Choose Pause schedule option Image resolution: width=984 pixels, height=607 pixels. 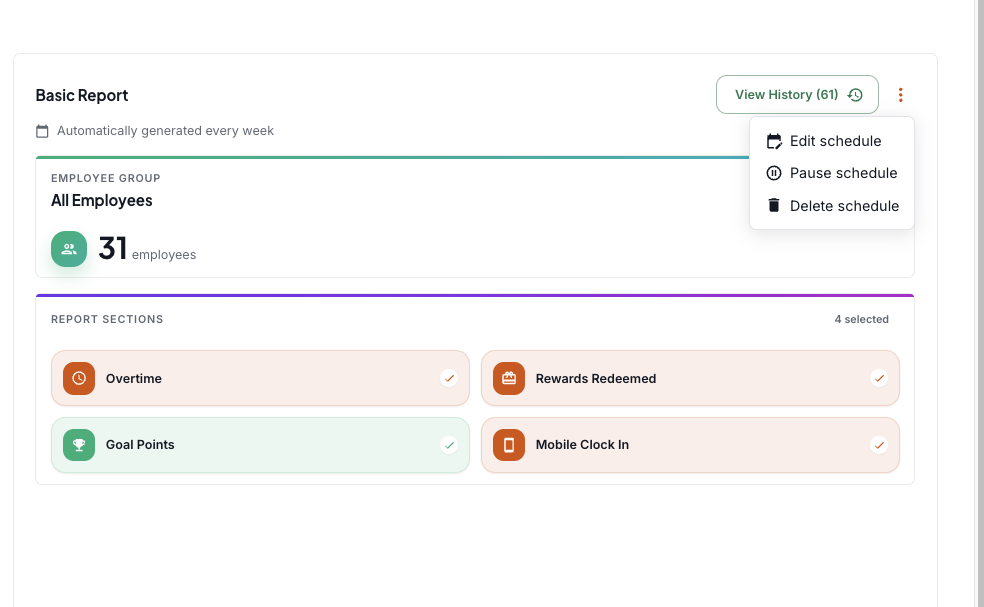coord(832,173)
